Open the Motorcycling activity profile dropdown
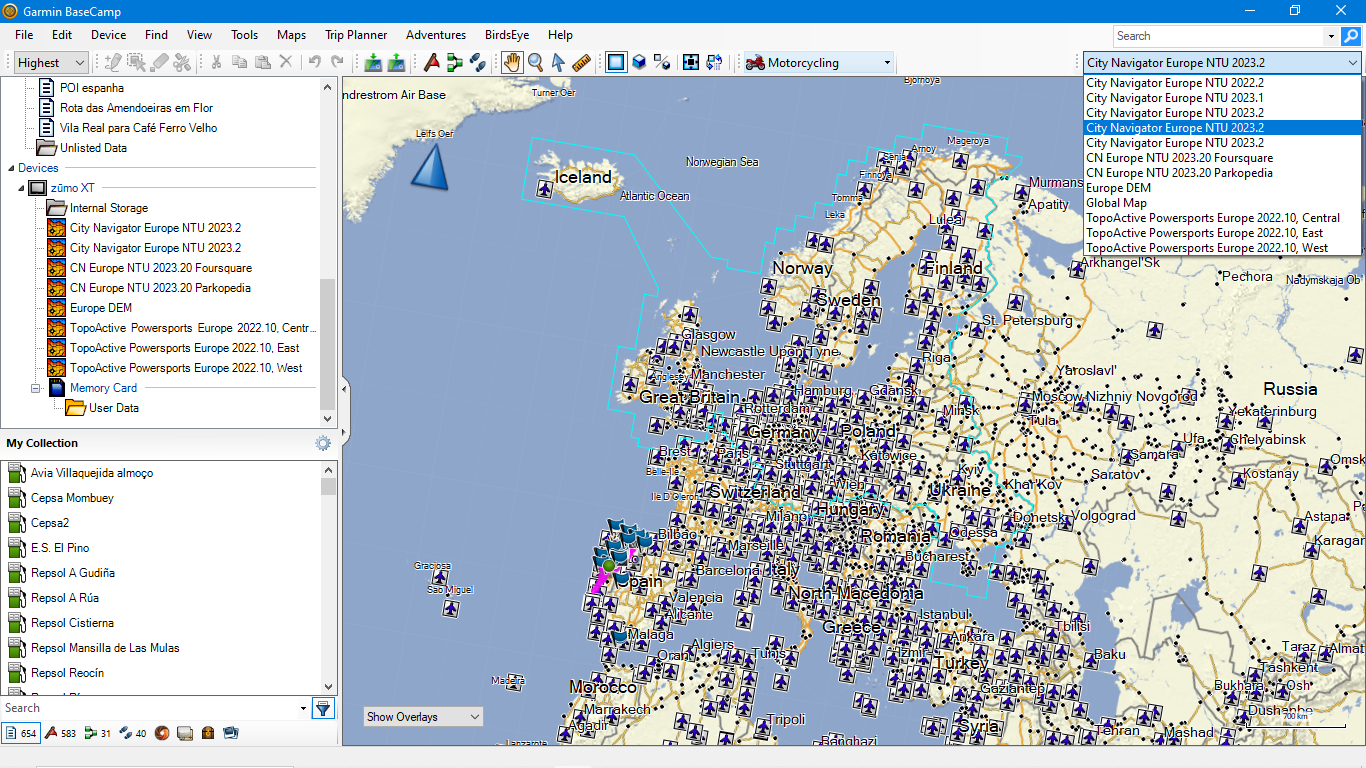Viewport: 1366px width, 768px height. 818,62
